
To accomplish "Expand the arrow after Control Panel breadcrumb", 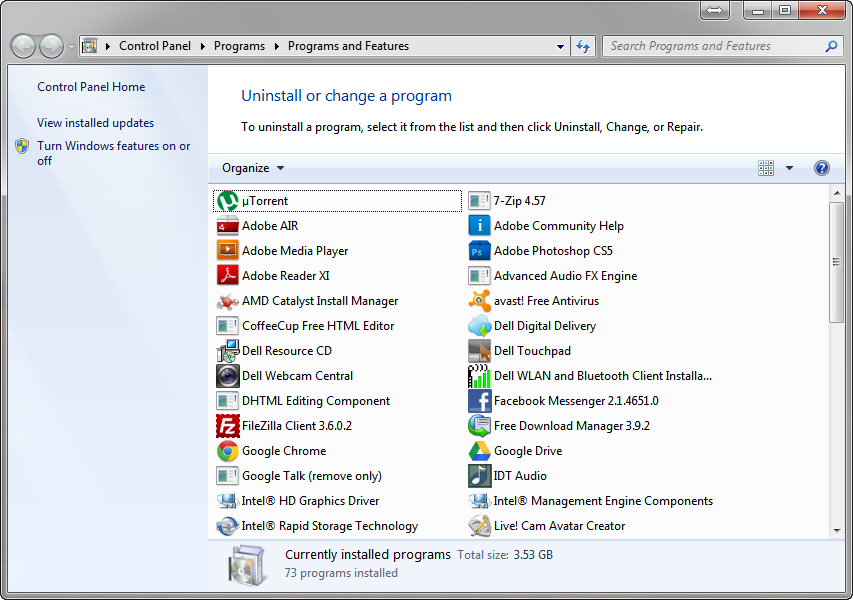I will tap(202, 47).
